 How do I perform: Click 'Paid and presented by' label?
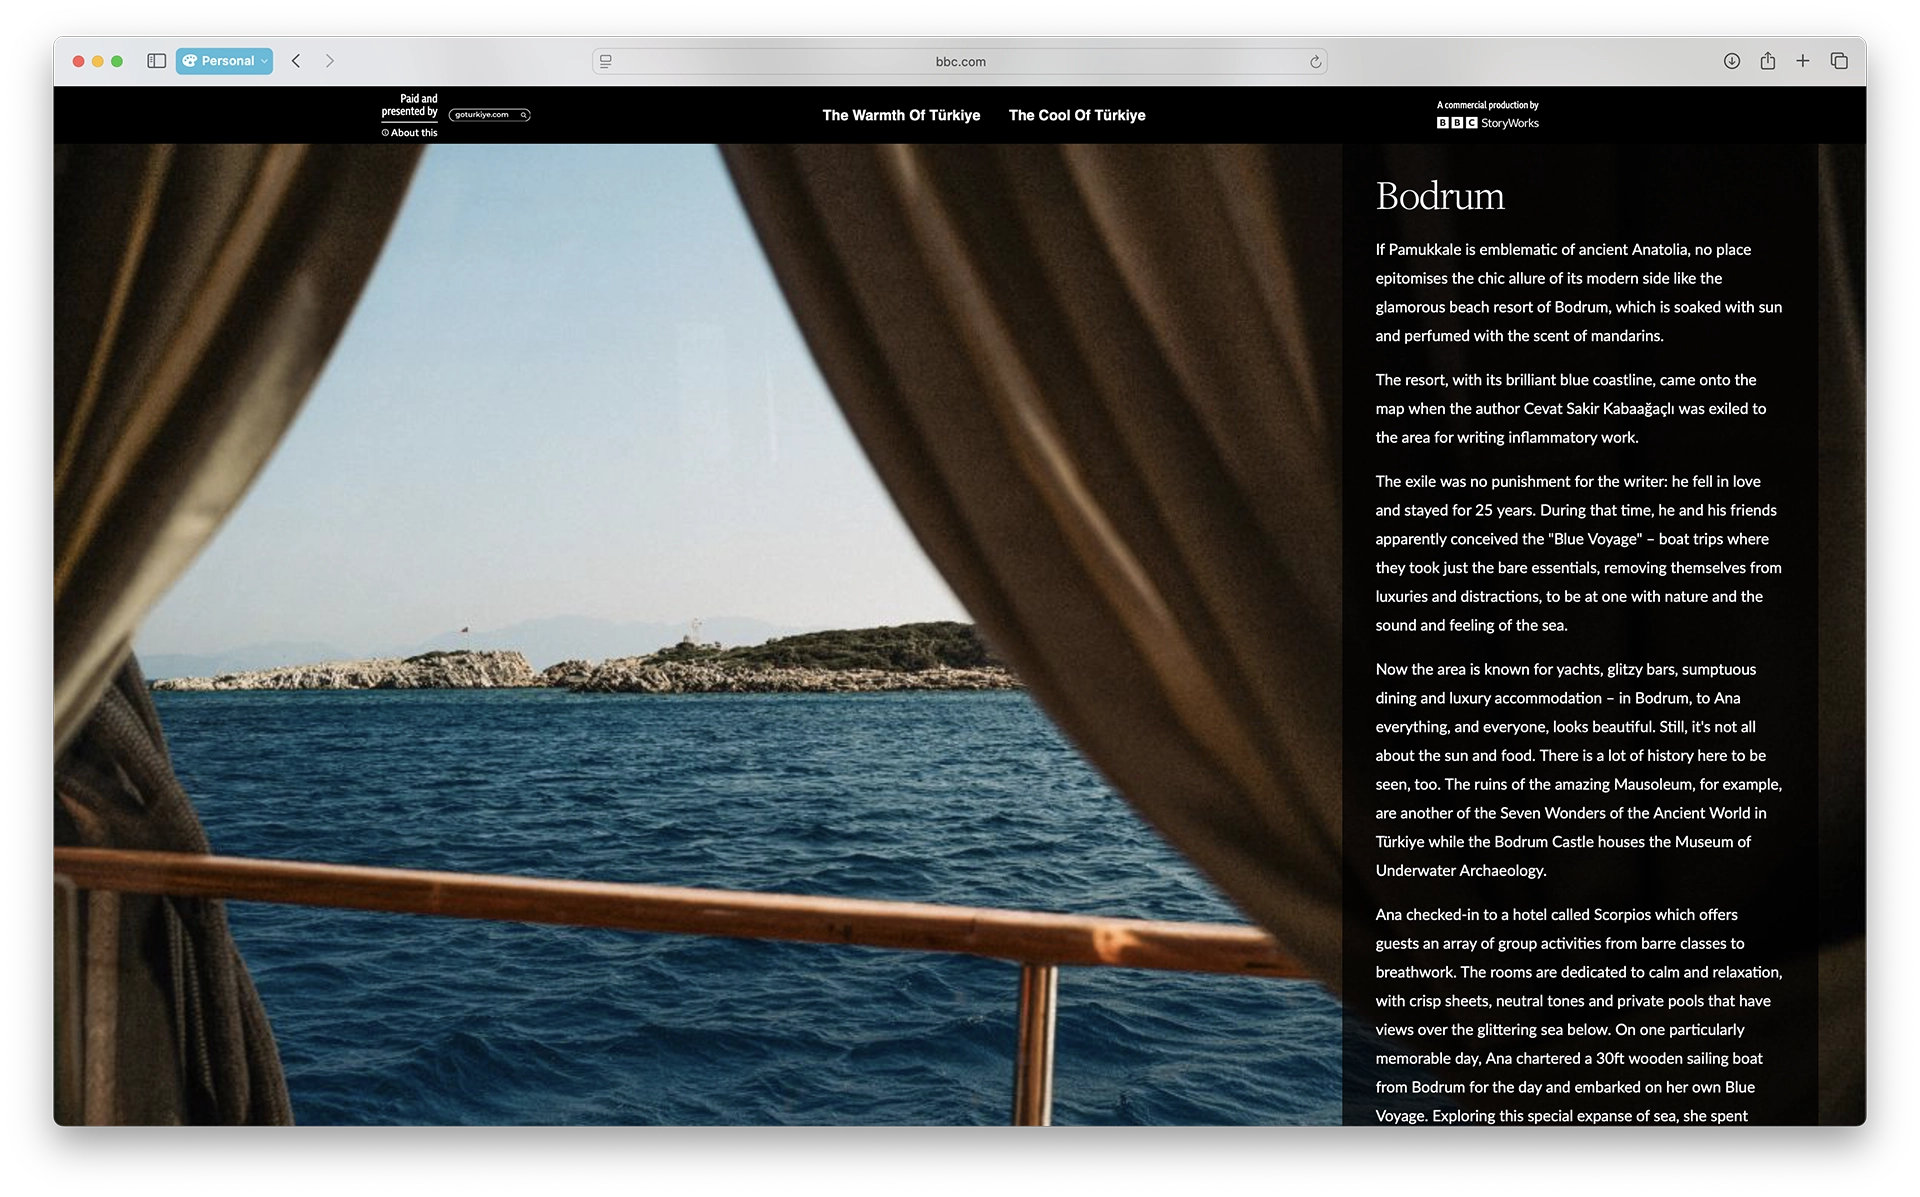410,105
